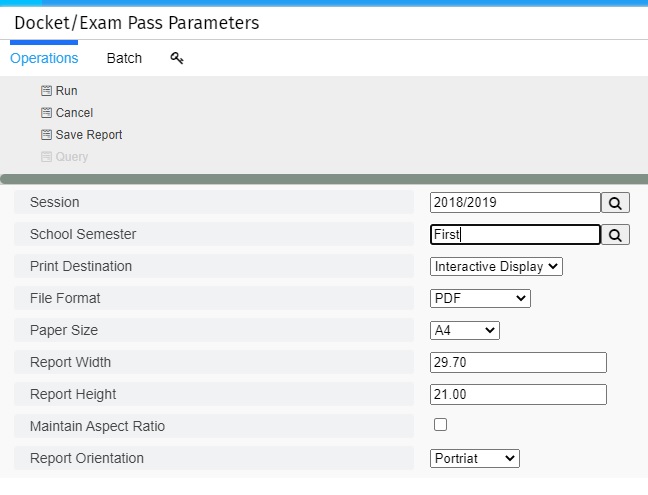Edit the Report Width field

(518, 362)
